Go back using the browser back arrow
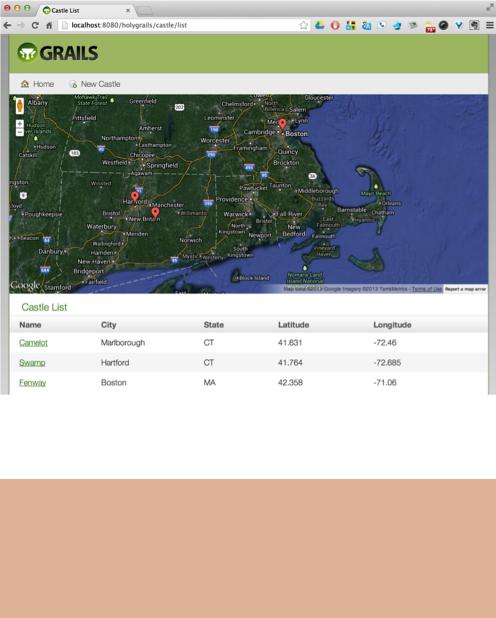Screen dimensions: 496x618 tap(7, 25)
